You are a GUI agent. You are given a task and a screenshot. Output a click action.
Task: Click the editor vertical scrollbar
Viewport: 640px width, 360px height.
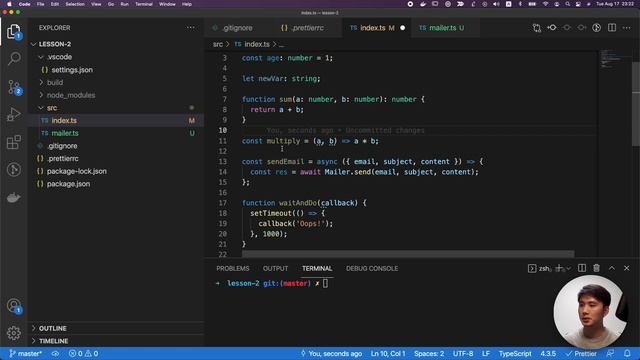pos(636,104)
